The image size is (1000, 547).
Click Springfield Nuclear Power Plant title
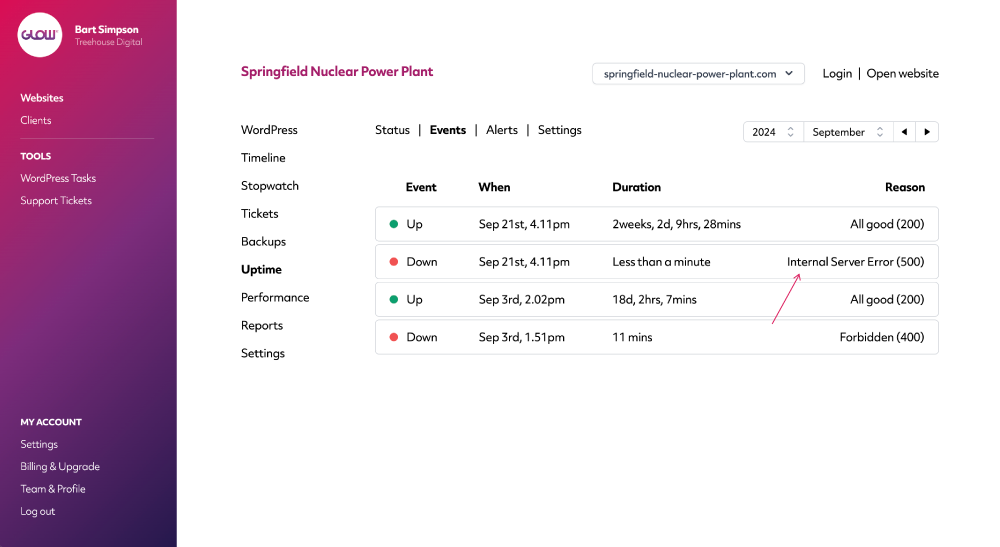coord(337,71)
